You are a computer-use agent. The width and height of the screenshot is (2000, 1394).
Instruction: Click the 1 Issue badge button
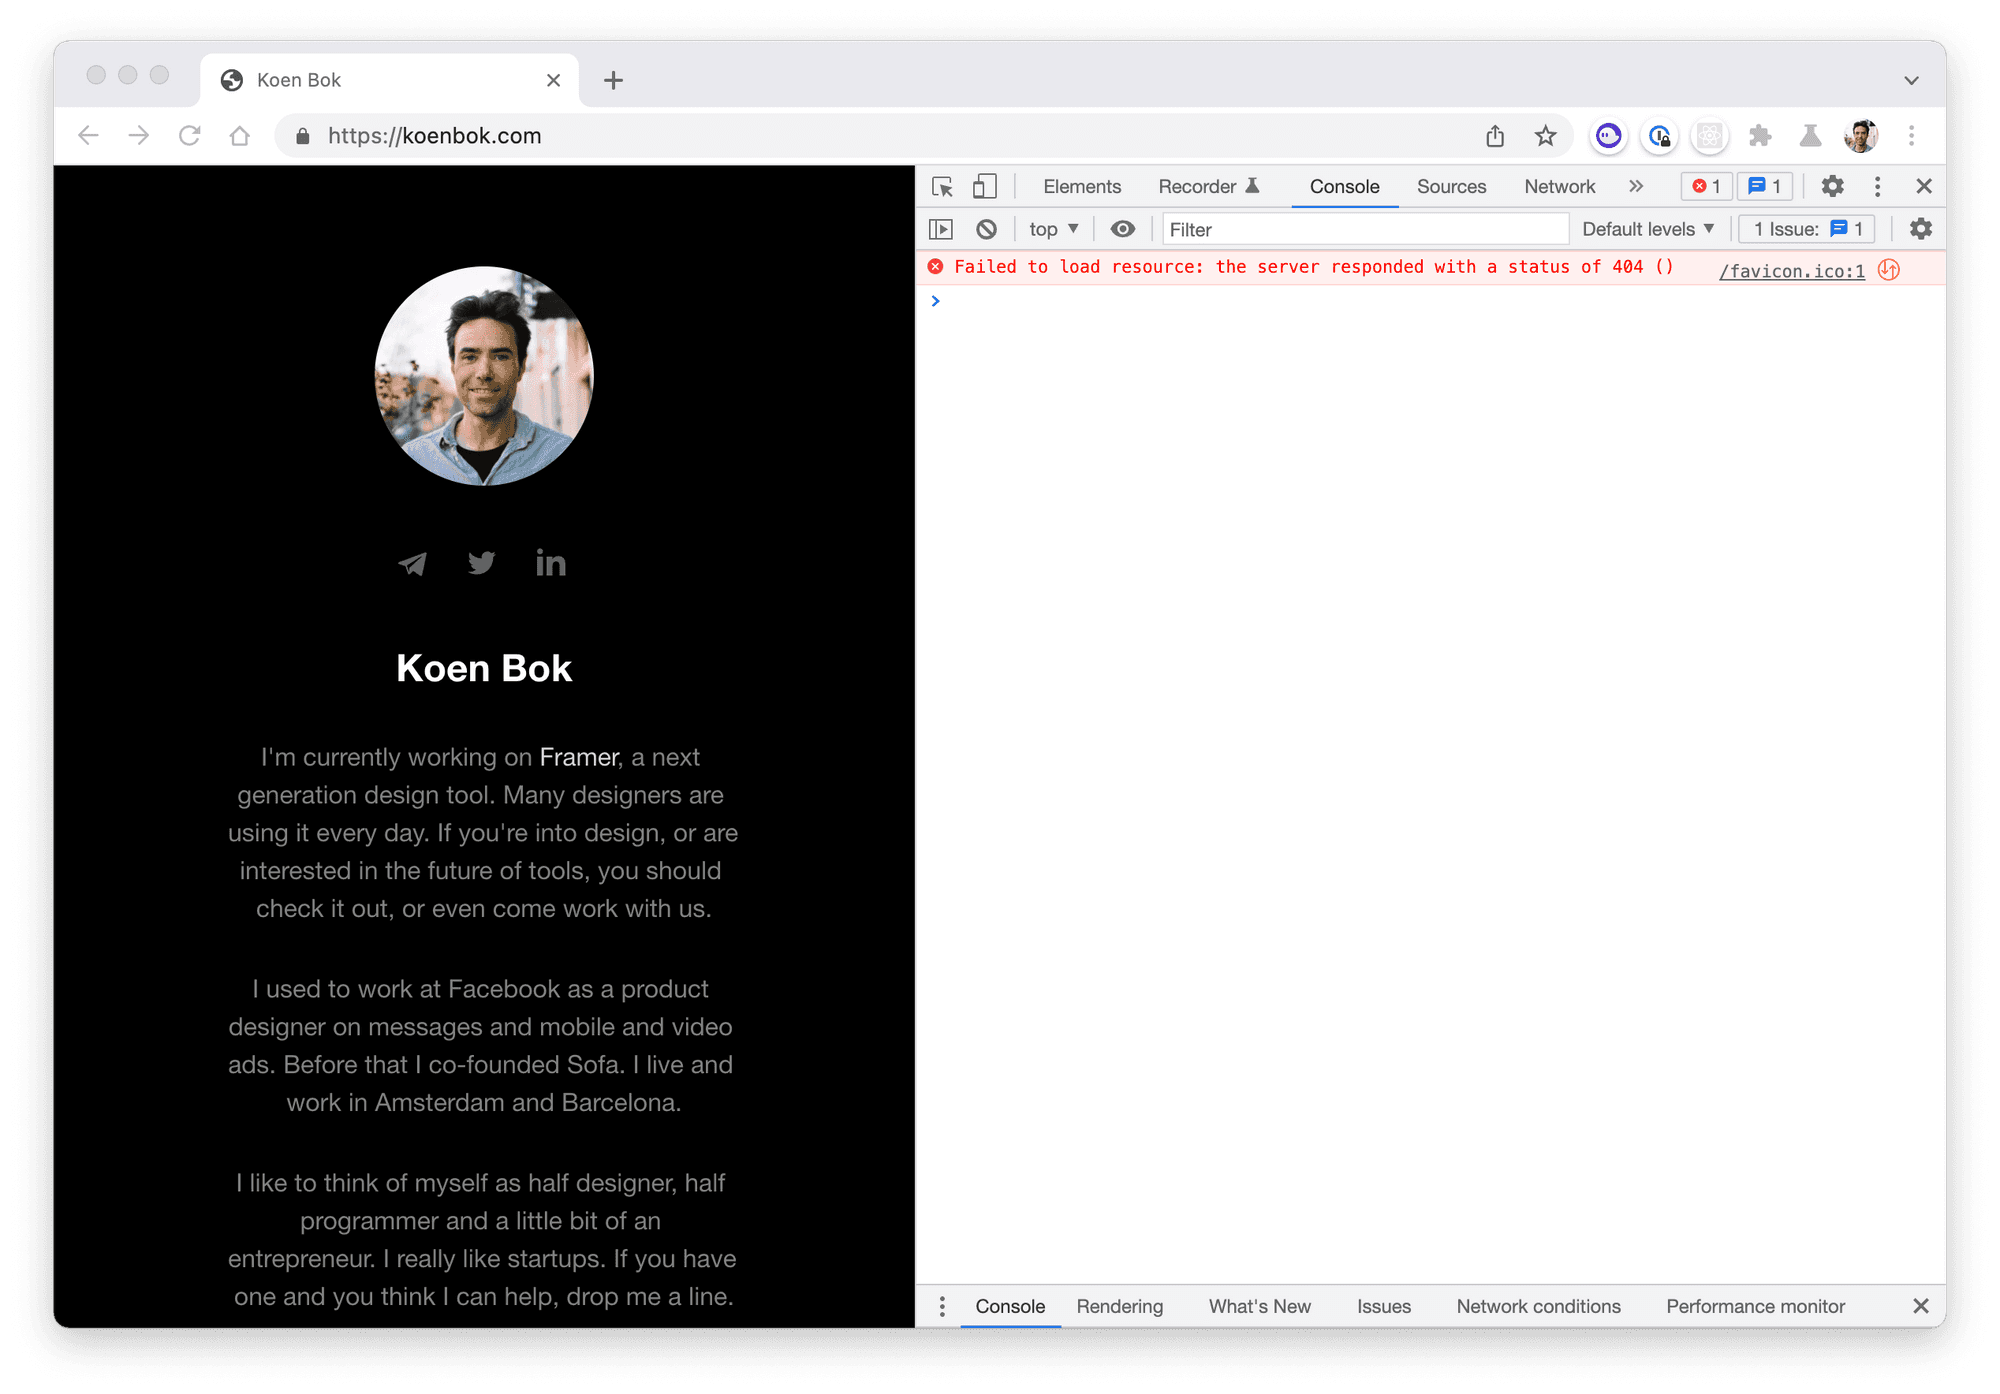point(1806,229)
